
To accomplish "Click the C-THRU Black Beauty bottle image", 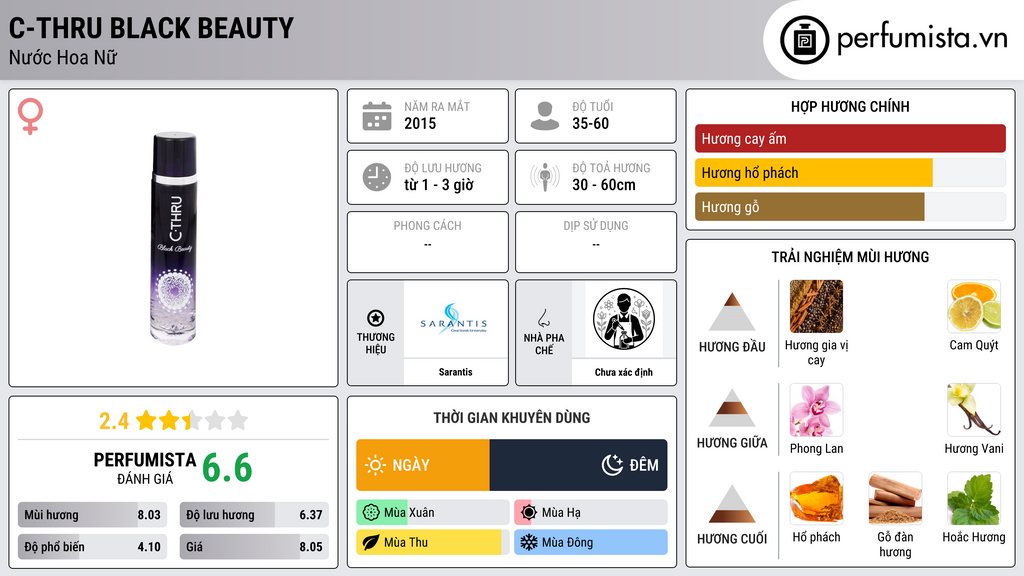I will [174, 238].
